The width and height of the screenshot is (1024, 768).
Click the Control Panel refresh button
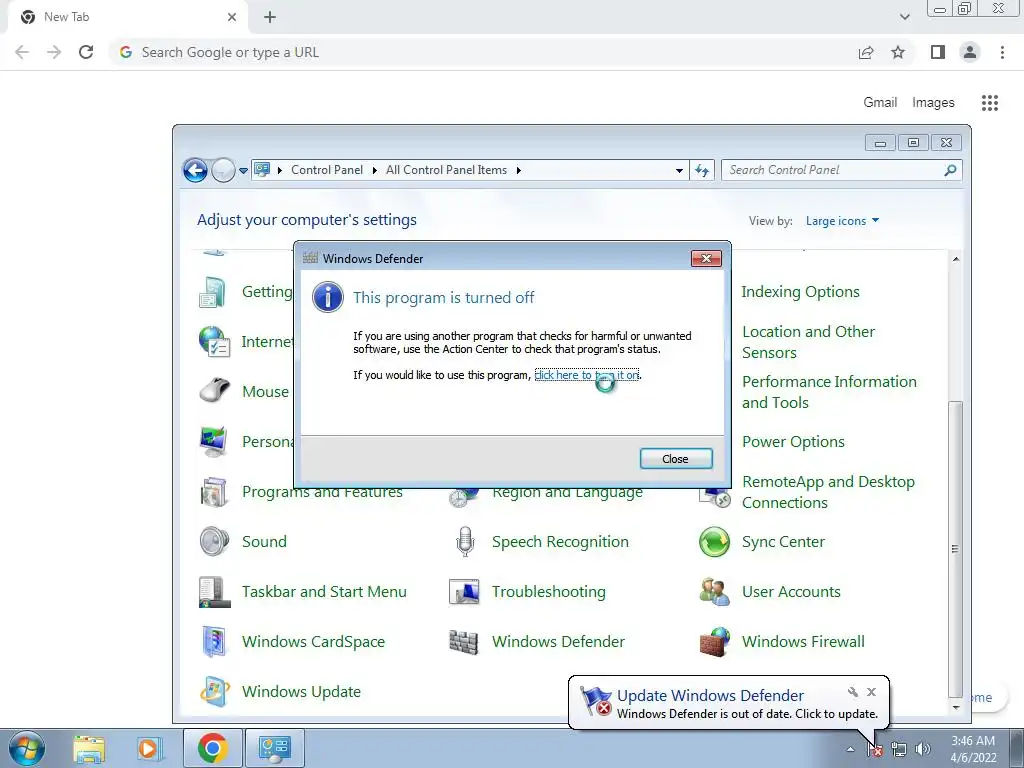click(702, 170)
